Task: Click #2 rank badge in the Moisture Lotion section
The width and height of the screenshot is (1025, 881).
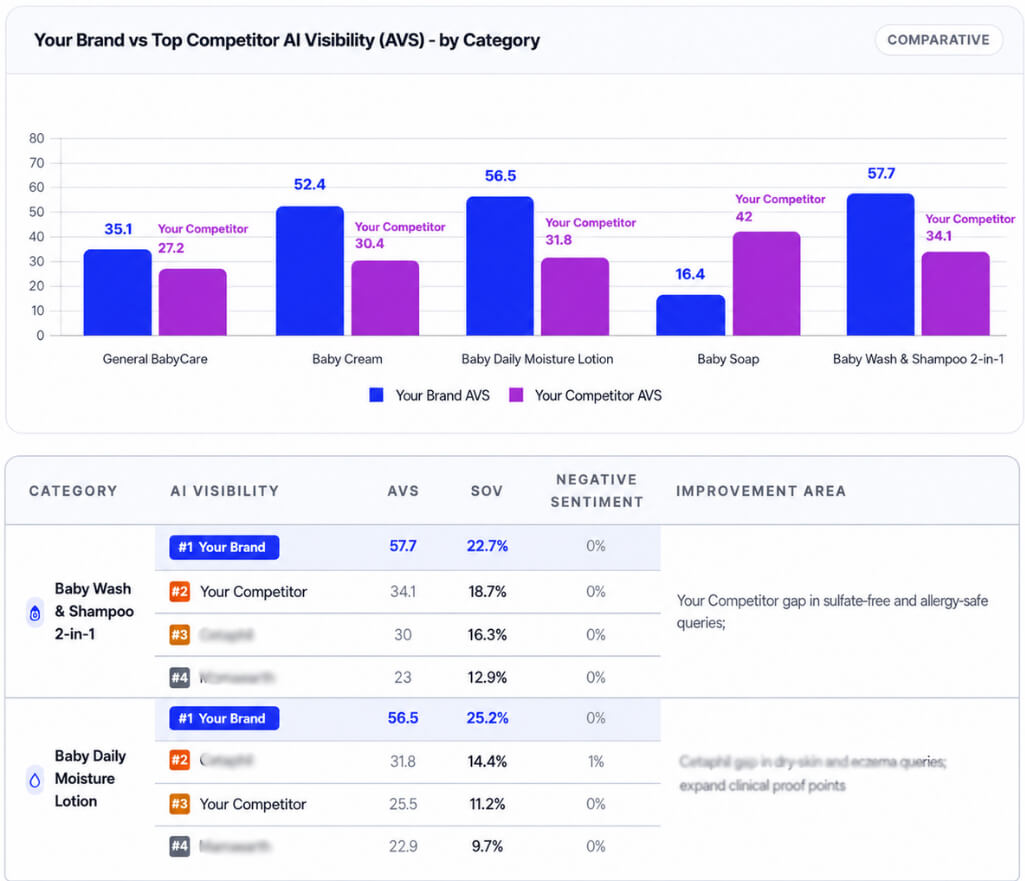Action: point(180,760)
